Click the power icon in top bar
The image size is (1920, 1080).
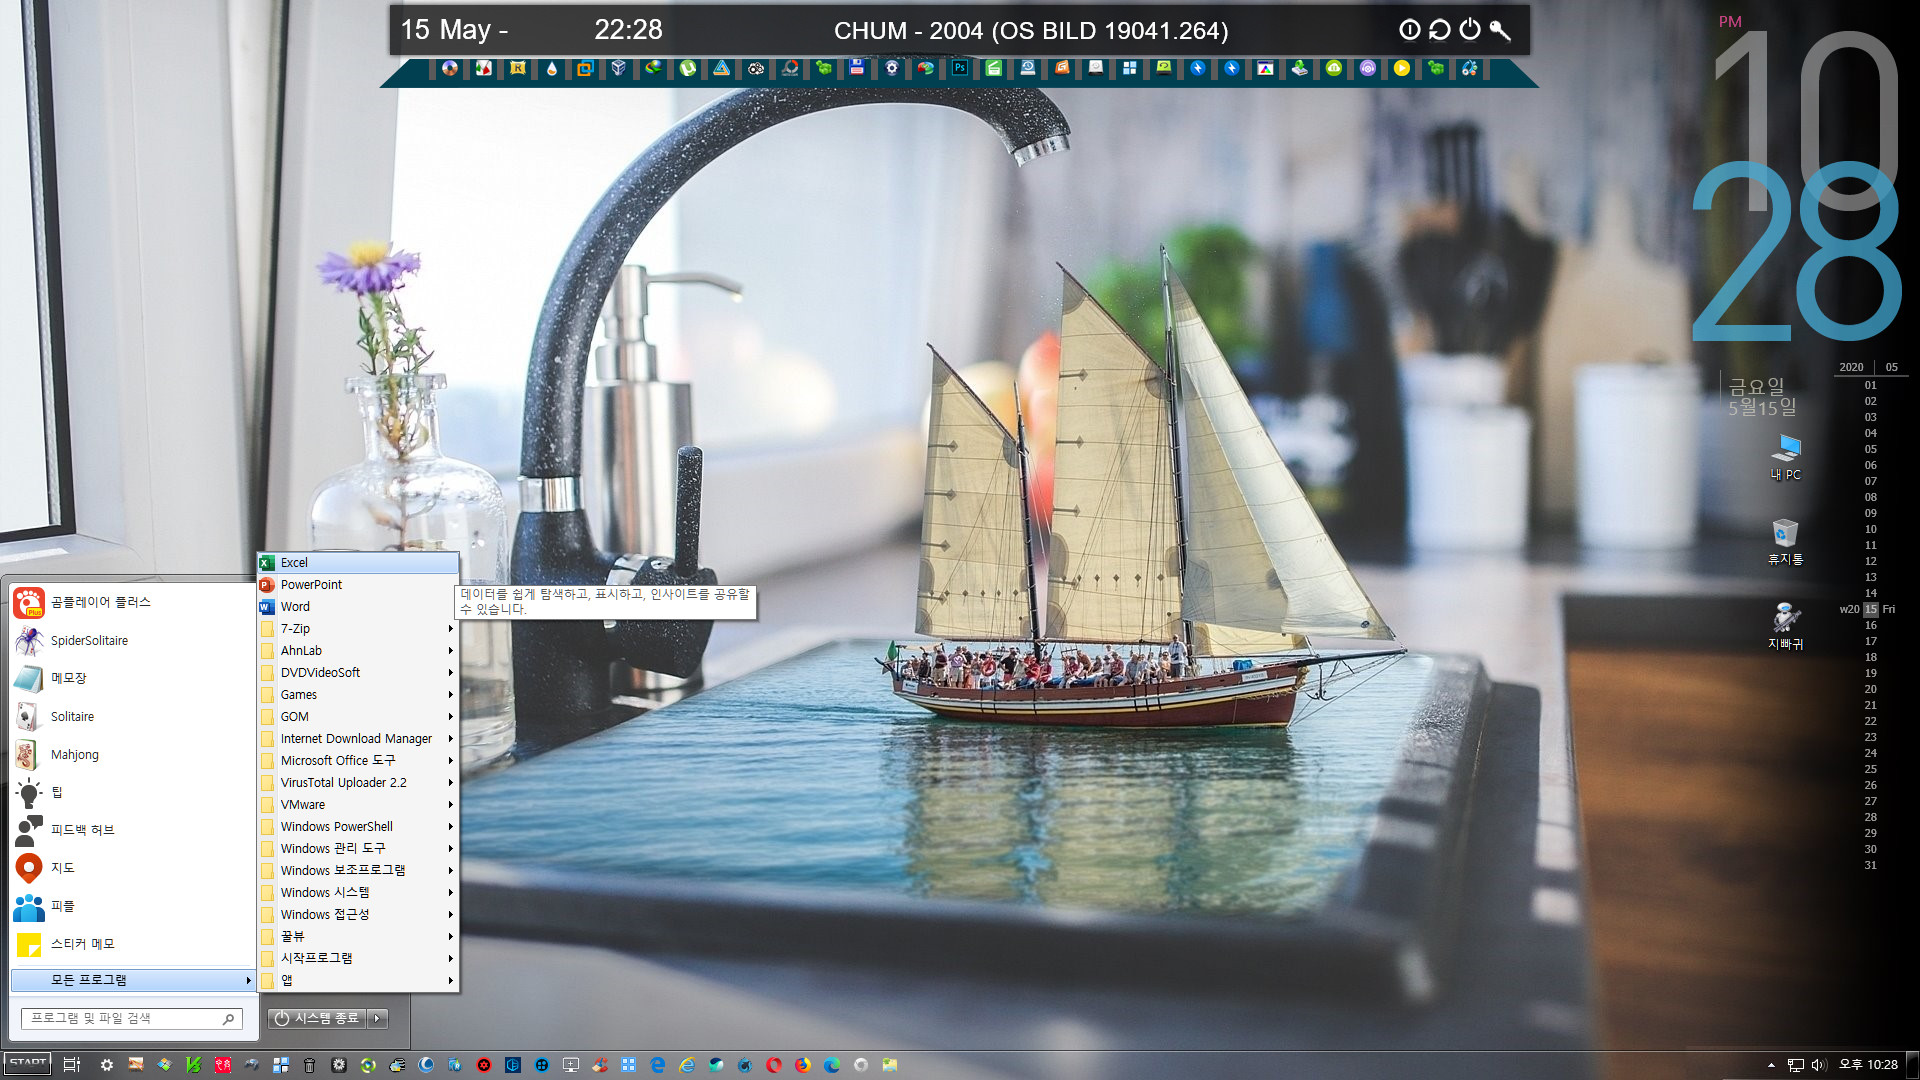tap(1470, 30)
